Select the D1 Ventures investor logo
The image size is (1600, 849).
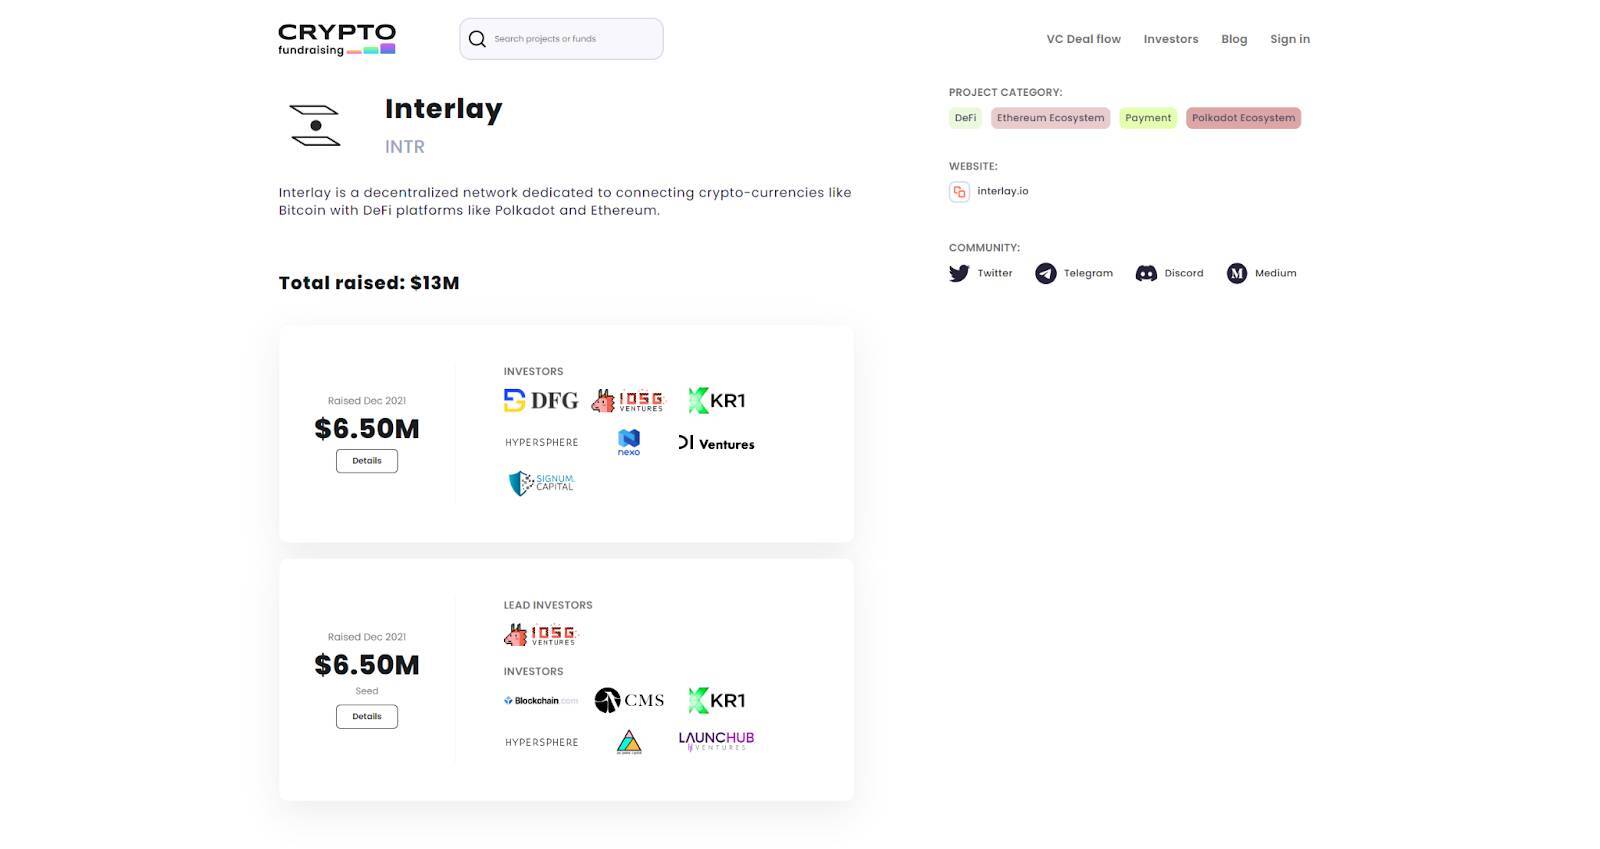pyautogui.click(x=716, y=443)
